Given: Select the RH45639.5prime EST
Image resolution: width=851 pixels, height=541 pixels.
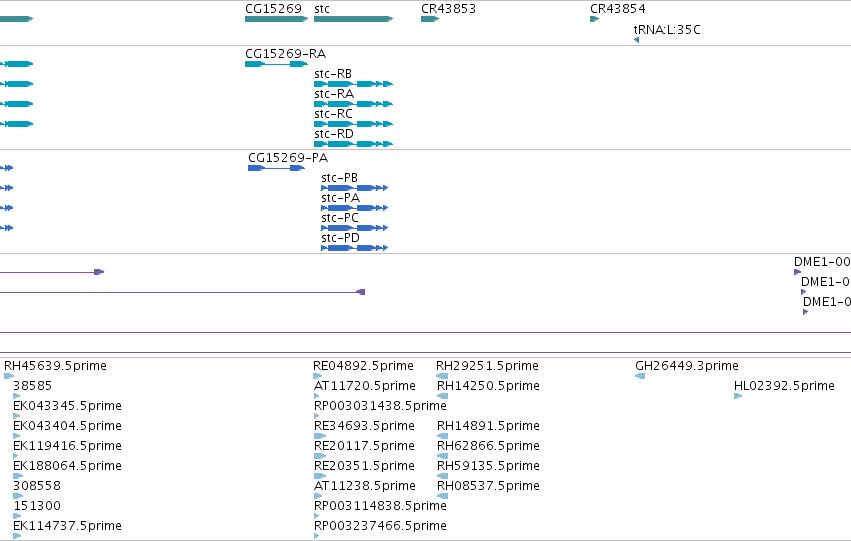Looking at the screenshot, I should coord(55,366).
